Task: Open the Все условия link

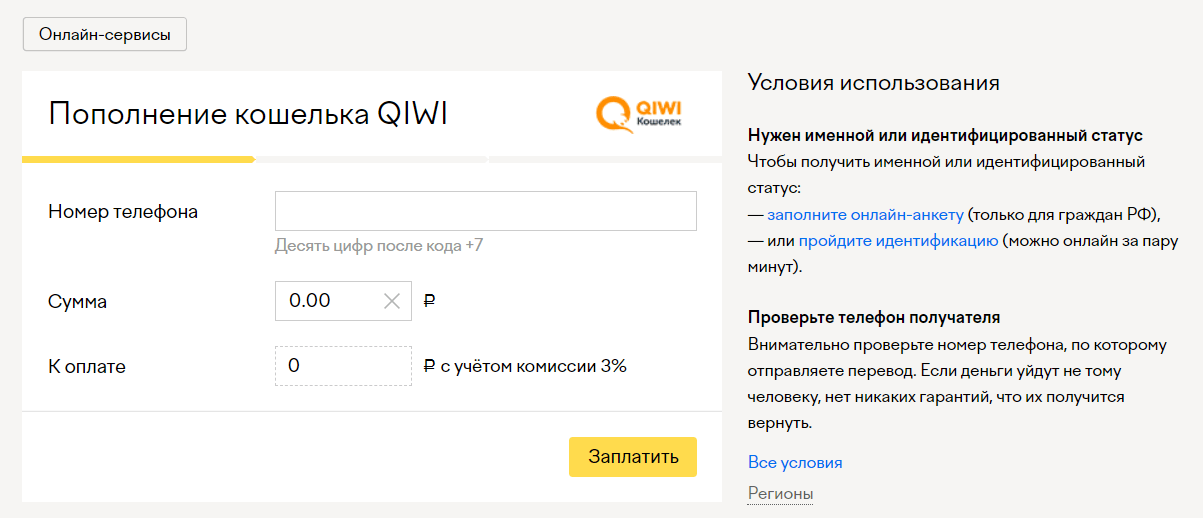Action: pyautogui.click(x=795, y=463)
